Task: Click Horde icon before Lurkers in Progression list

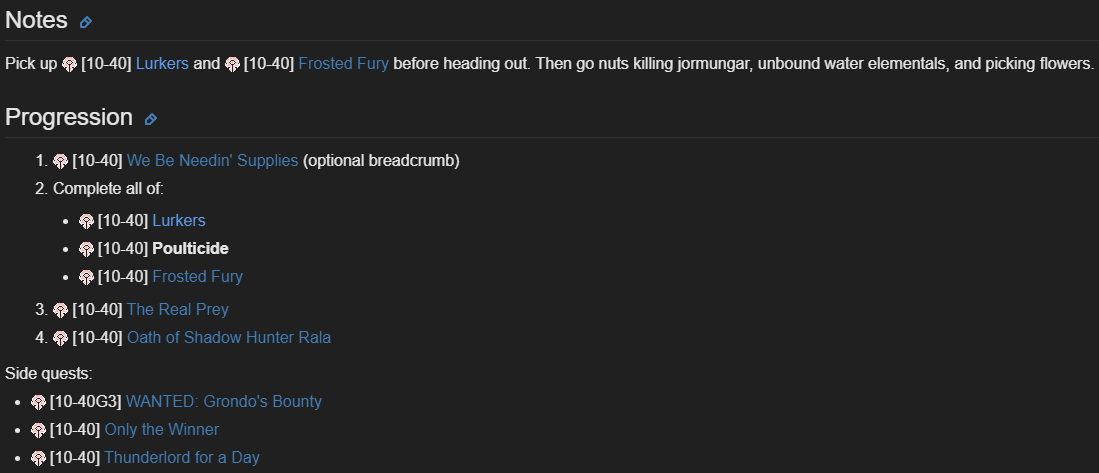Action: pos(87,221)
